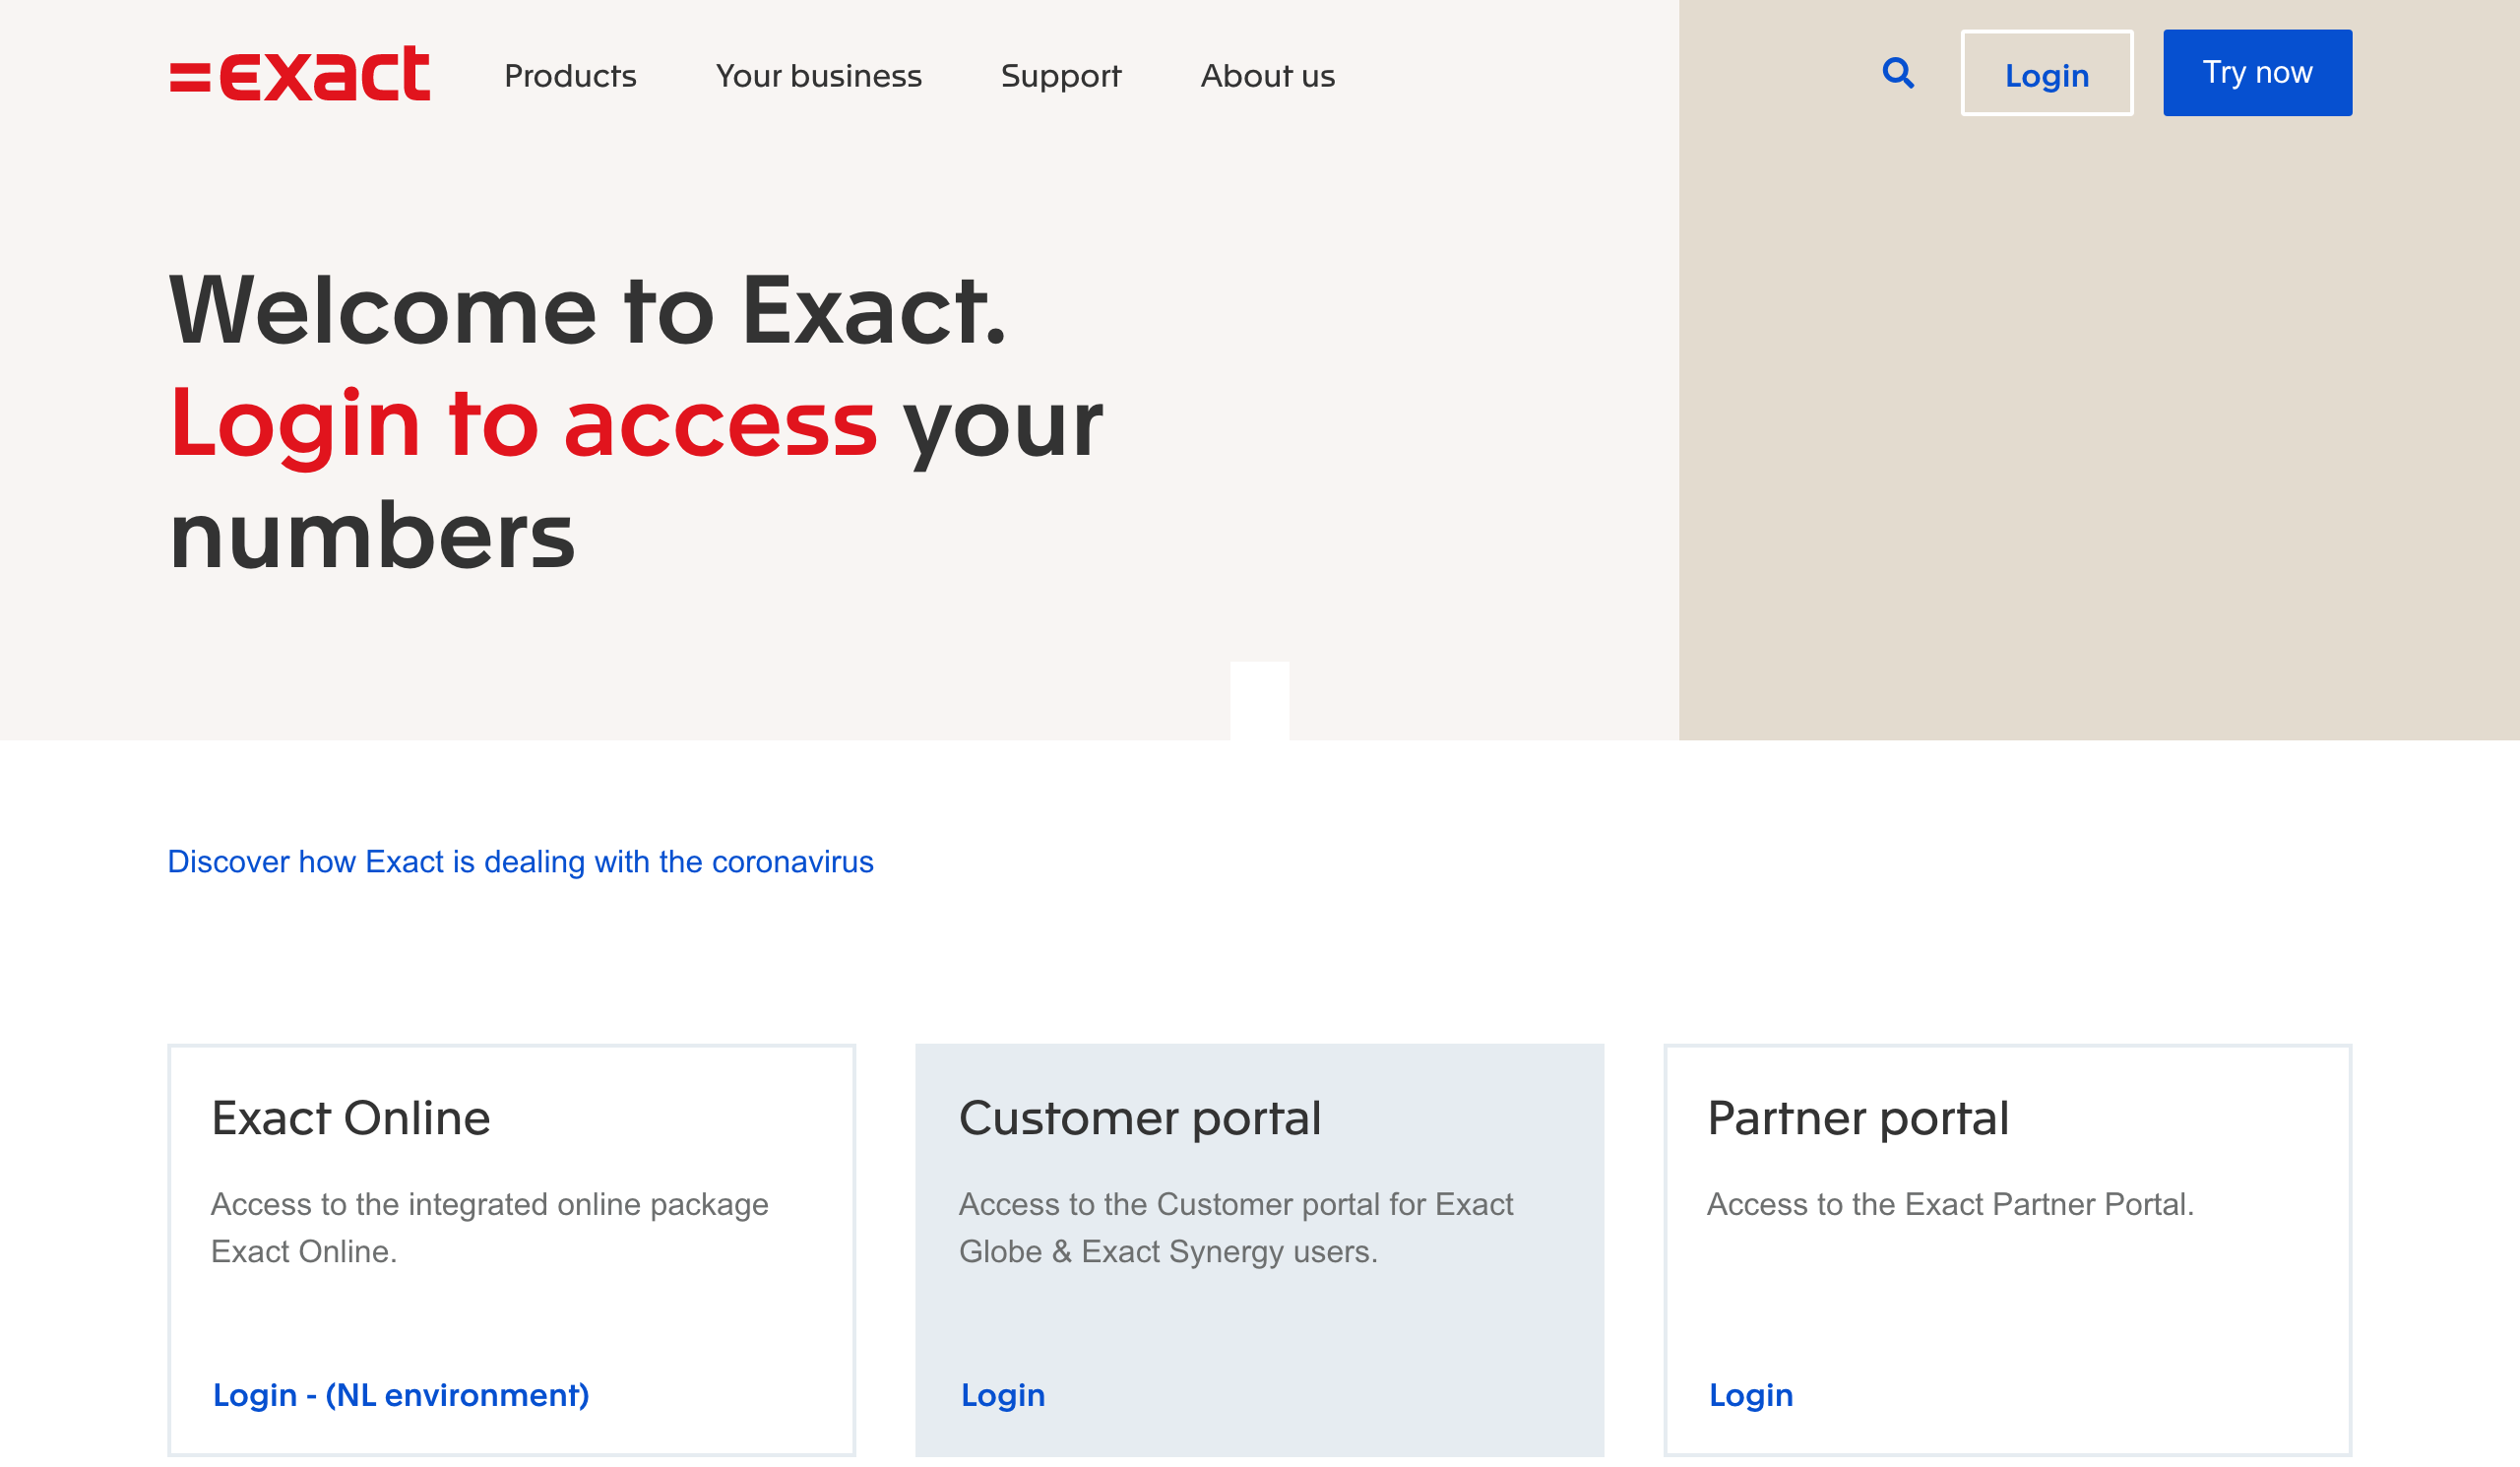This screenshot has width=2520, height=1467.
Task: Click the Partner portal card heading
Action: point(1857,1118)
